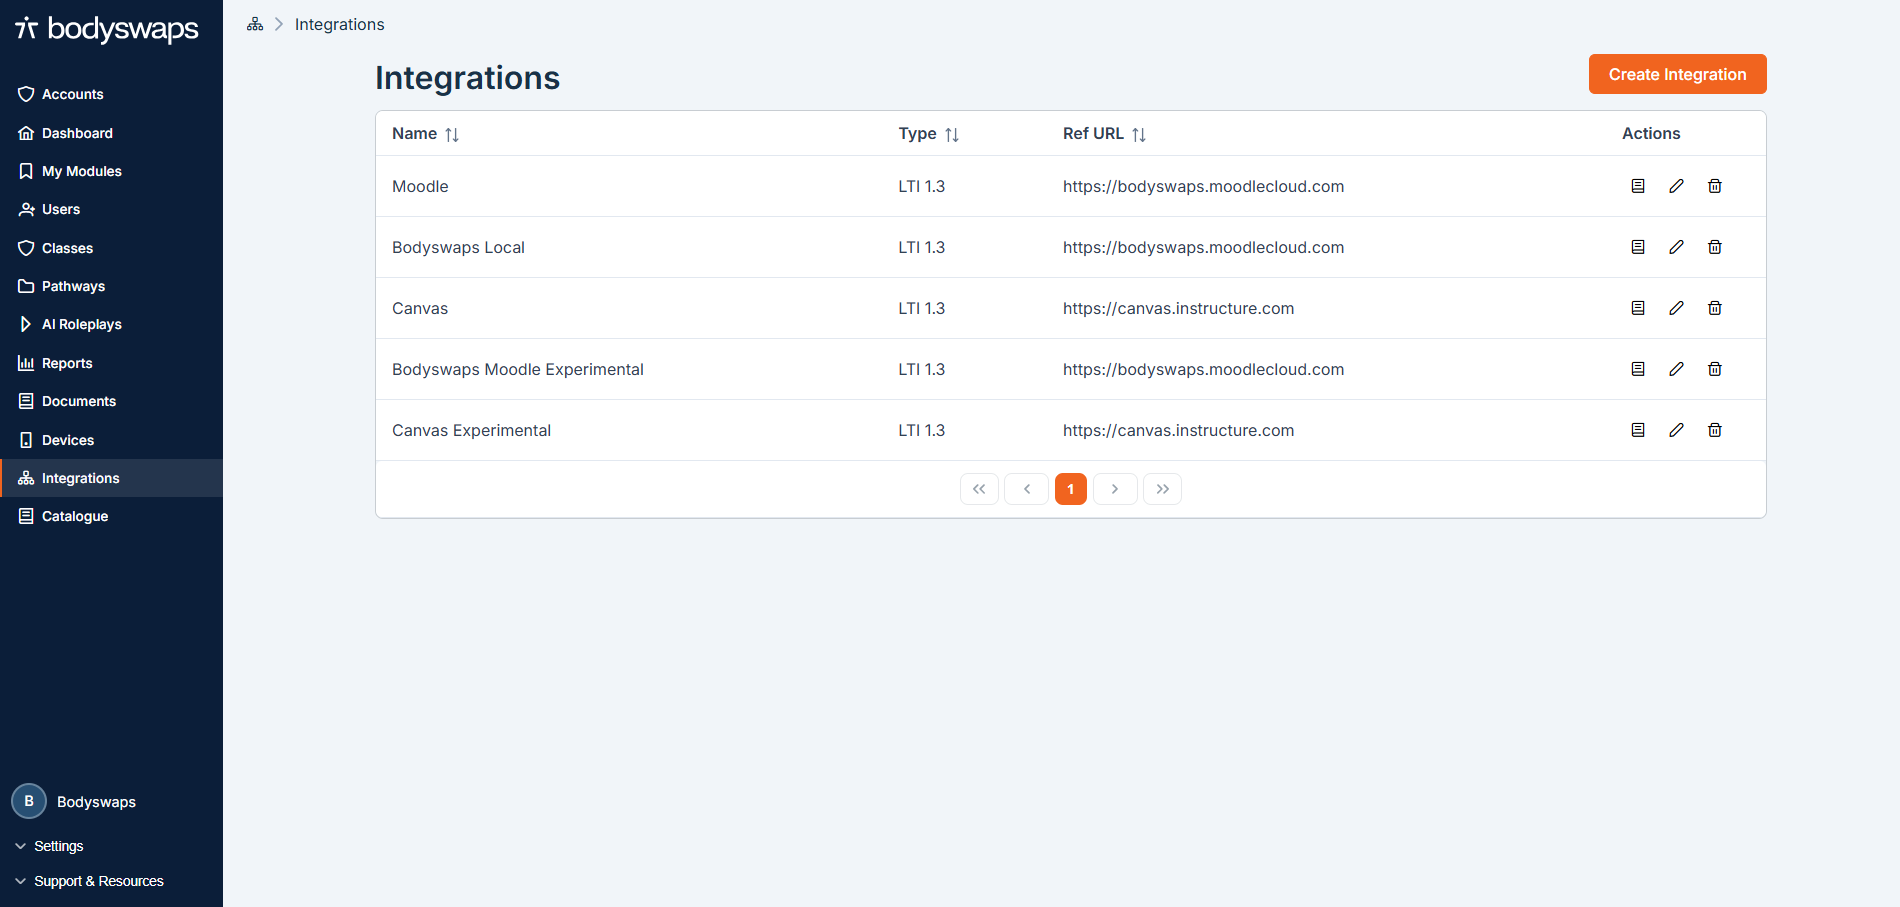The width and height of the screenshot is (1900, 907).
Task: Jump to the last page of results
Action: pyautogui.click(x=1162, y=489)
